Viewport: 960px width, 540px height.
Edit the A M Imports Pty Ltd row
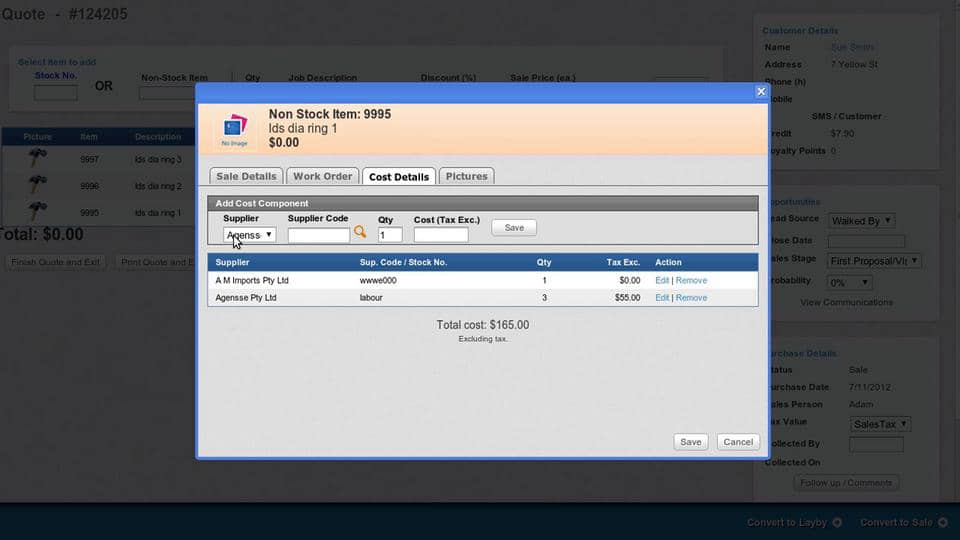[662, 280]
